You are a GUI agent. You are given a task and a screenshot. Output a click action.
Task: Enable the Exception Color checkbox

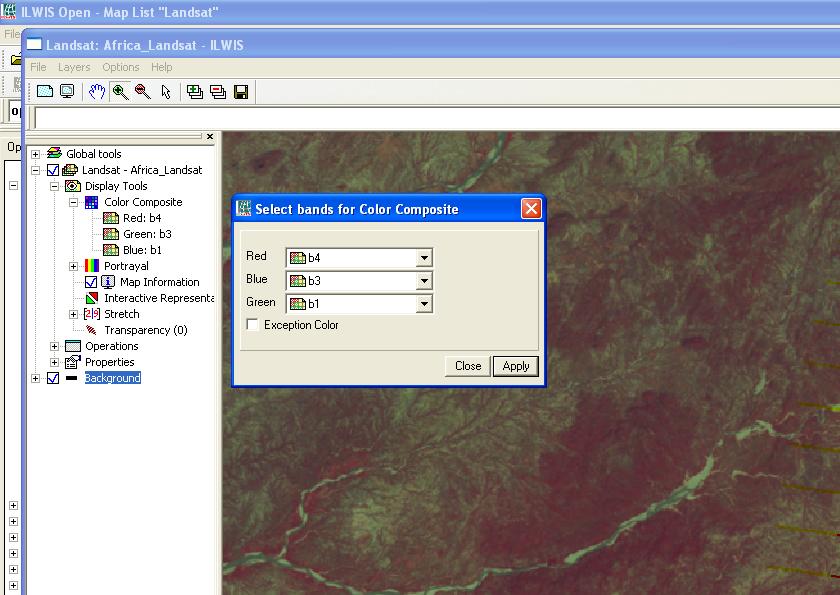tap(253, 325)
